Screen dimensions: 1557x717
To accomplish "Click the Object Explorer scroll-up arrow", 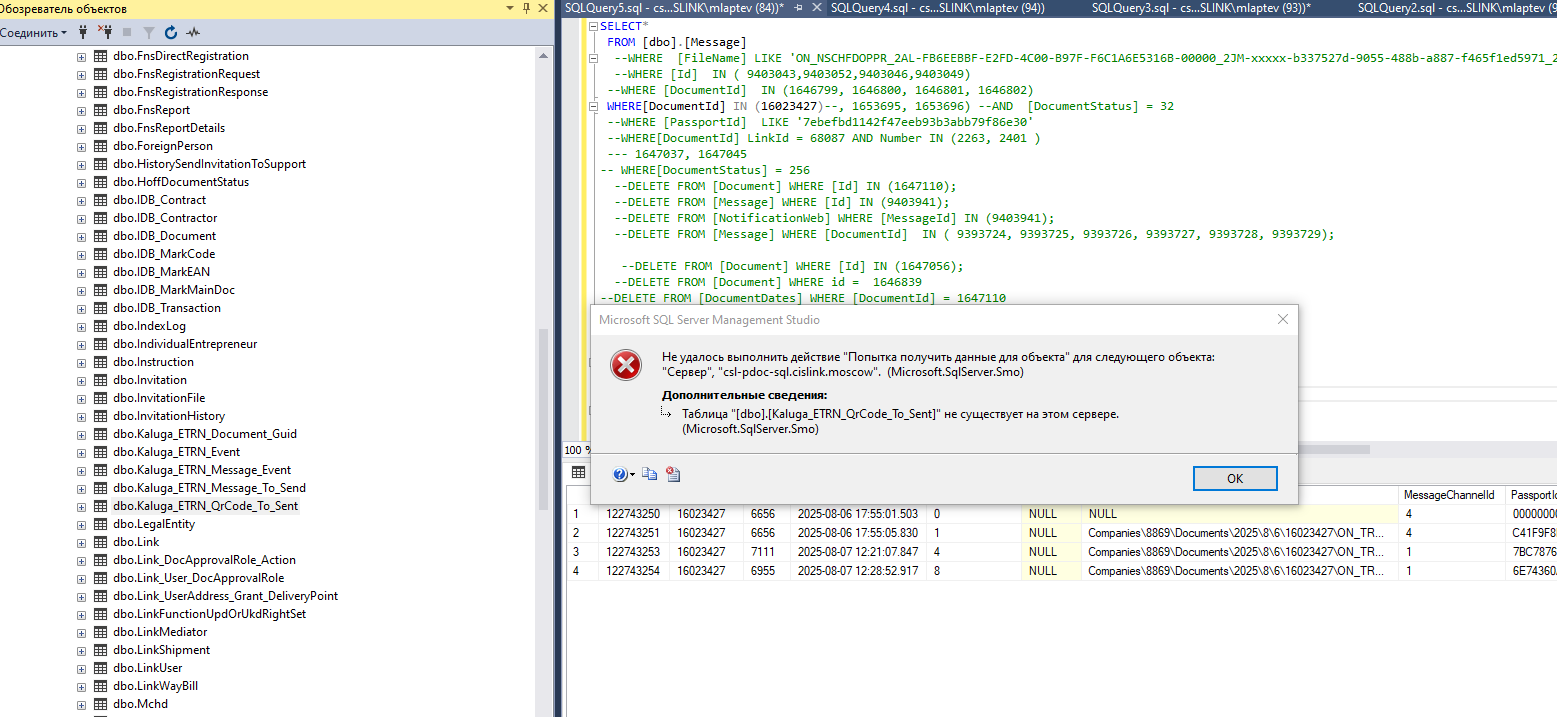I will coord(544,55).
